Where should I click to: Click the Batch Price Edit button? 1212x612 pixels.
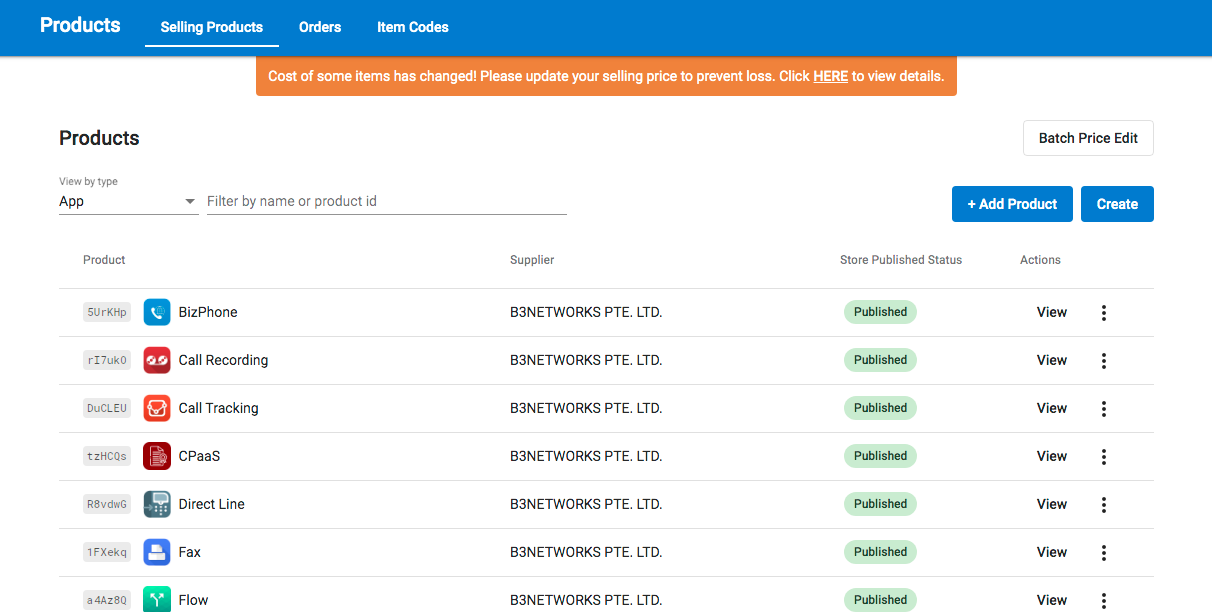[1088, 138]
